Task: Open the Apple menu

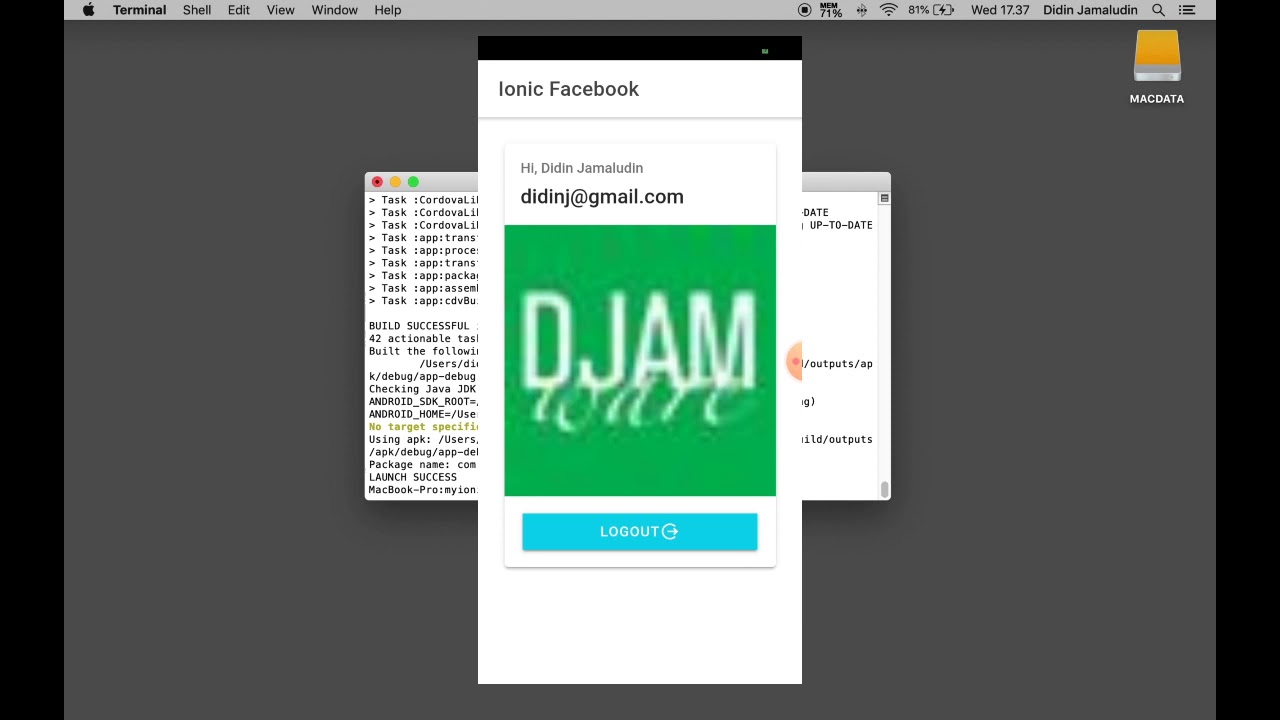Action: (88, 10)
